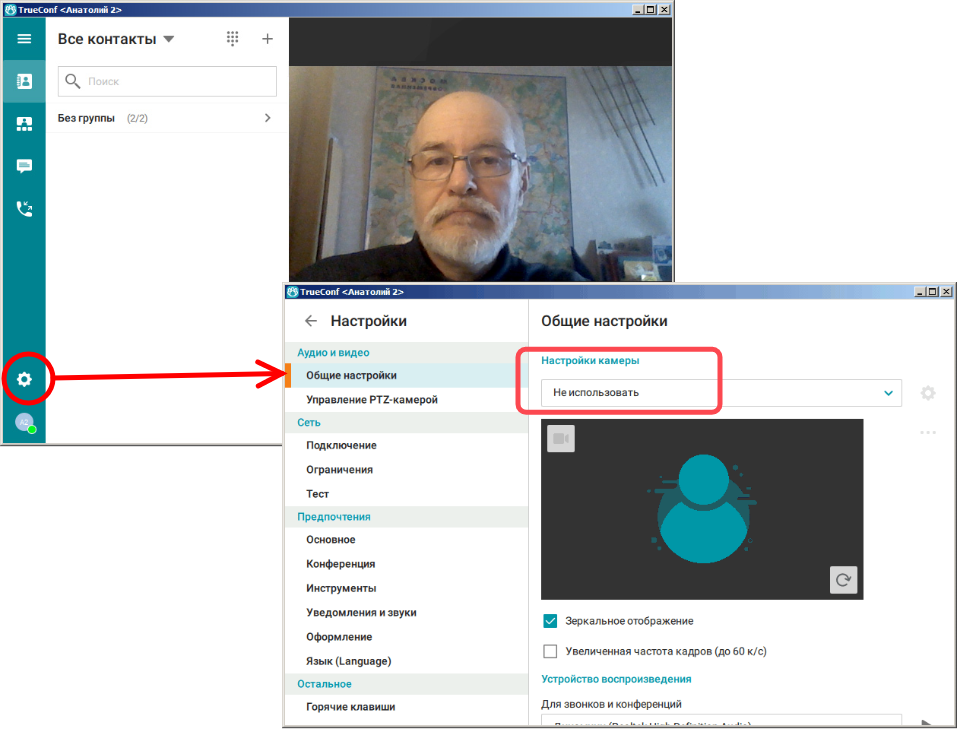Click the refresh button on camera preview
Image resolution: width=960 pixels, height=732 pixels.
pos(844,580)
